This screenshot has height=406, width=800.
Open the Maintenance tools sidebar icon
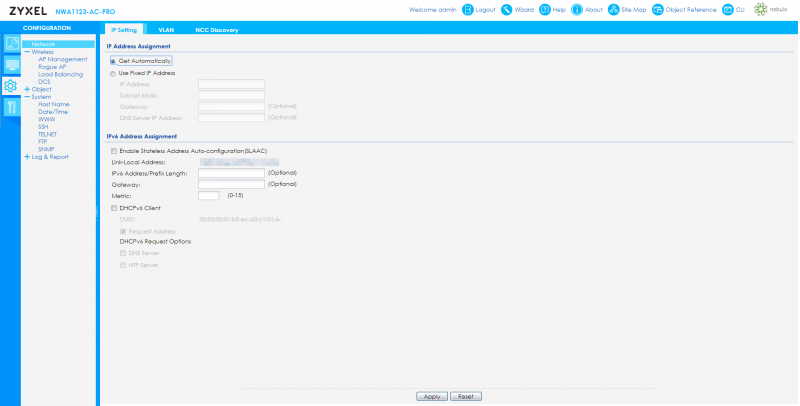(11, 107)
